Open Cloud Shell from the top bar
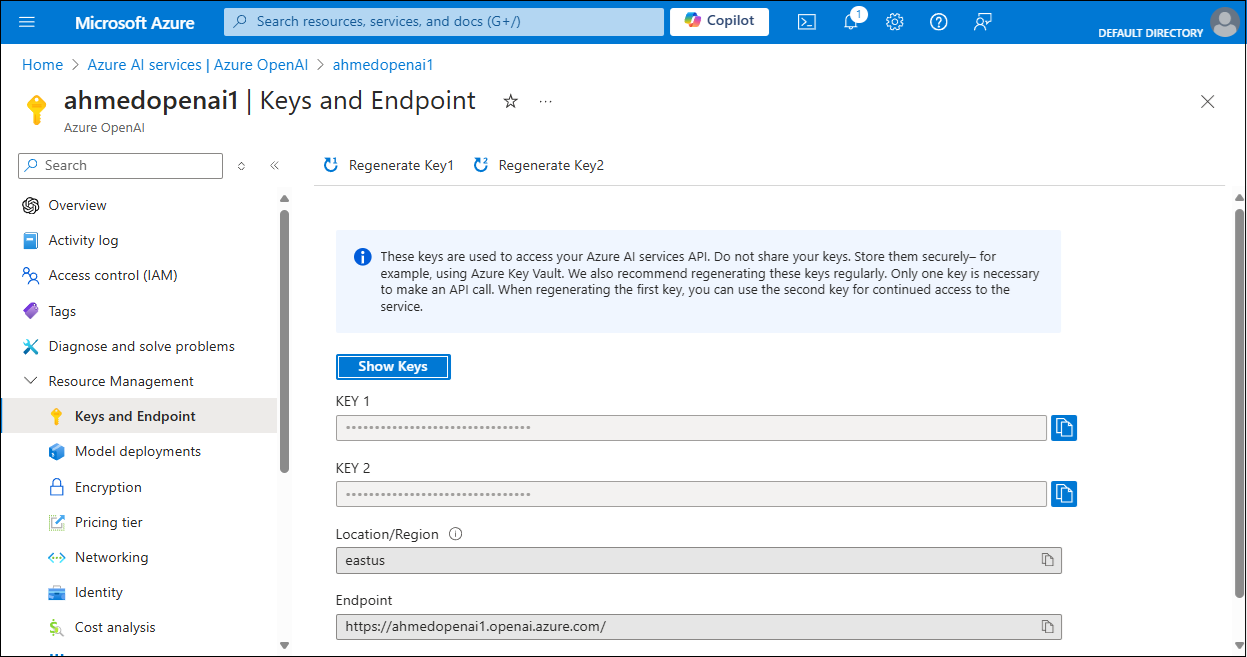The image size is (1247, 657). [x=806, y=21]
